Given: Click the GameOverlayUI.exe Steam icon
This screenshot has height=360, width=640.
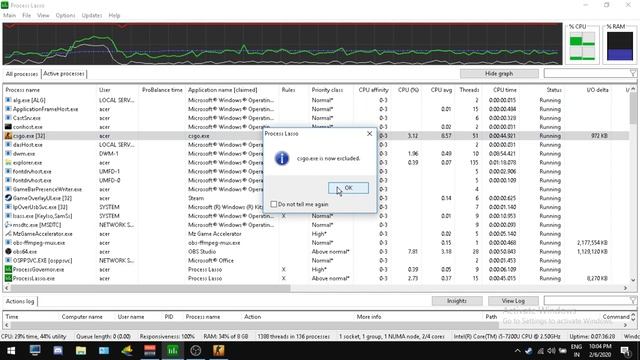Looking at the screenshot, I should (x=8, y=198).
